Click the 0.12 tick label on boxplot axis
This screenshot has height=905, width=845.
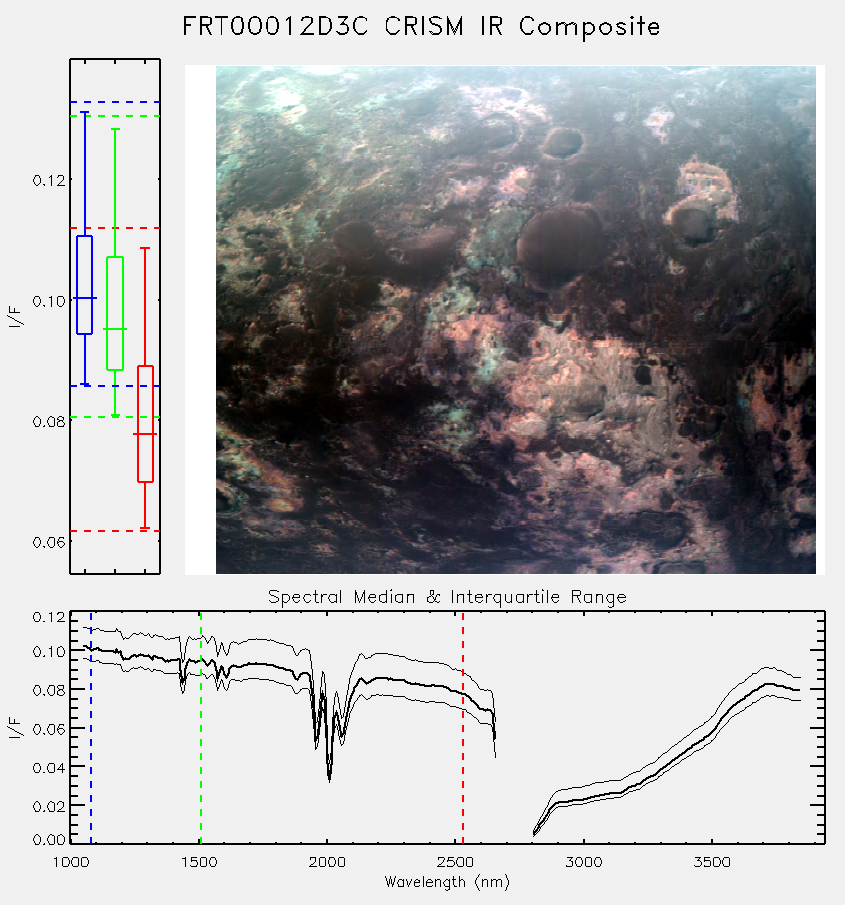pos(49,180)
